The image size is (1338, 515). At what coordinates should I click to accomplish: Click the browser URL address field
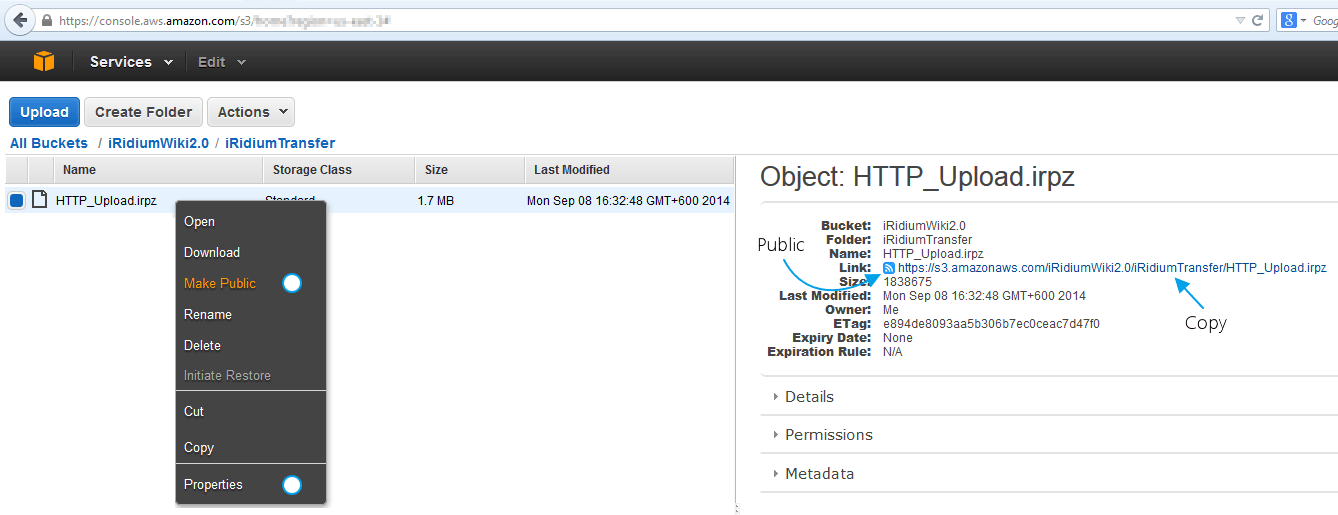pos(640,20)
